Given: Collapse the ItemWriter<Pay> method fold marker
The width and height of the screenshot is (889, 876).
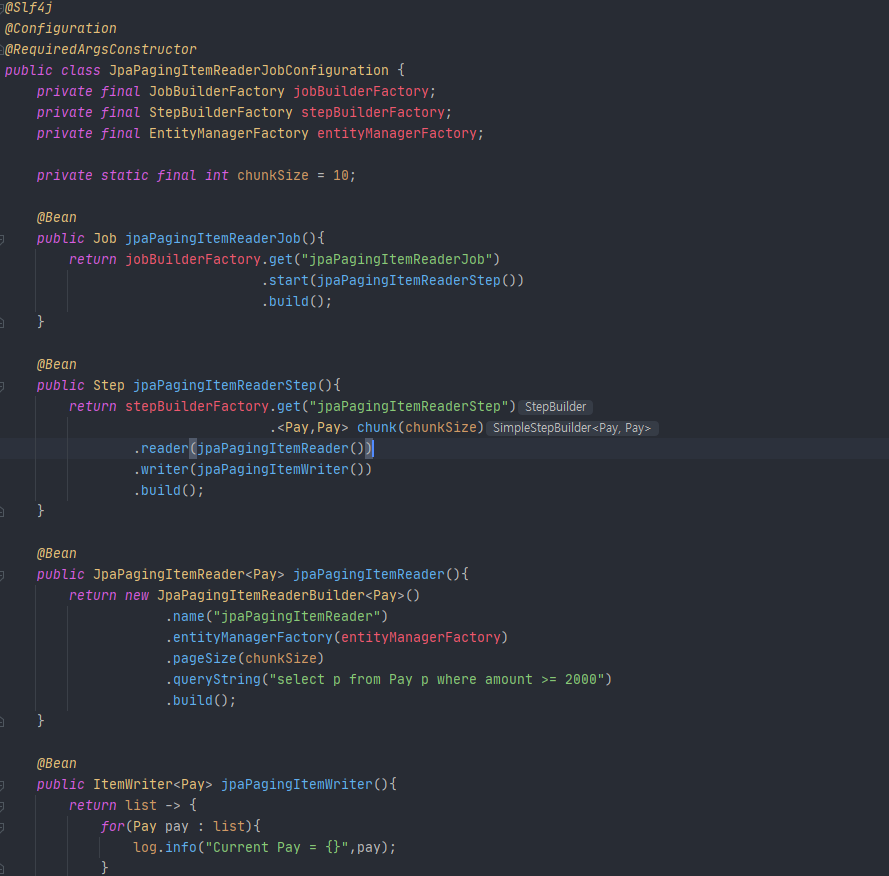Looking at the screenshot, I should pos(2,785).
